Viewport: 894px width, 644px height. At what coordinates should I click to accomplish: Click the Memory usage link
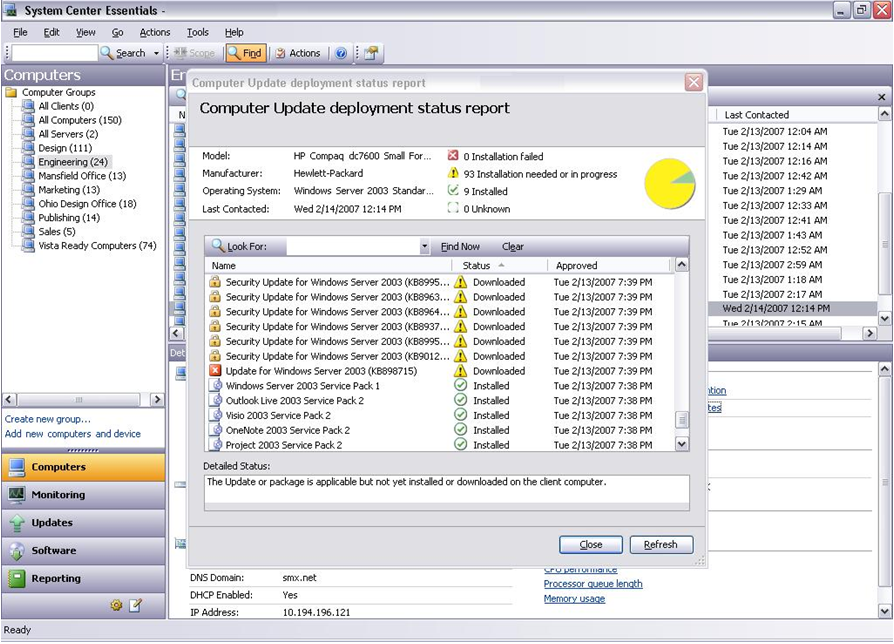tap(574, 599)
